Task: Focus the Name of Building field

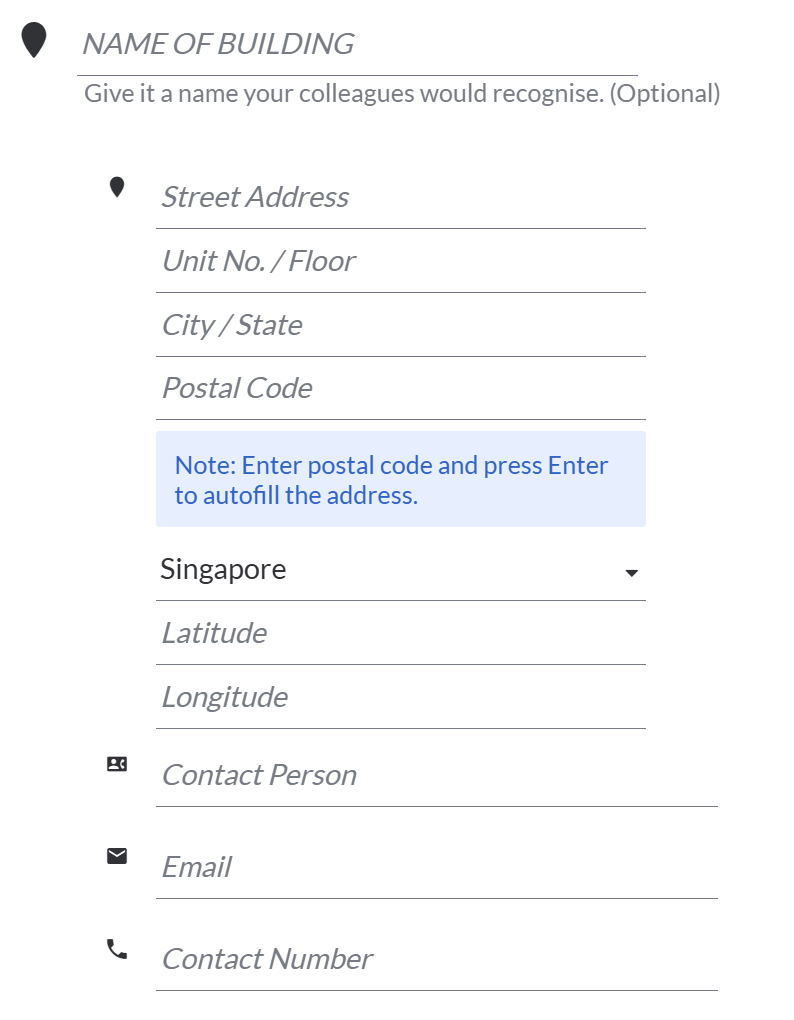Action: pos(356,44)
